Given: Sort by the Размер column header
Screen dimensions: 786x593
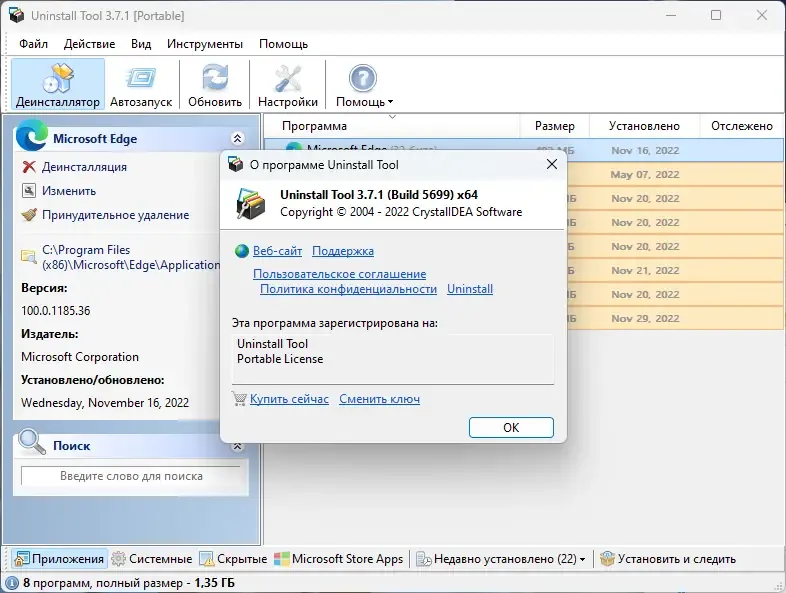Looking at the screenshot, I should click(554, 126).
